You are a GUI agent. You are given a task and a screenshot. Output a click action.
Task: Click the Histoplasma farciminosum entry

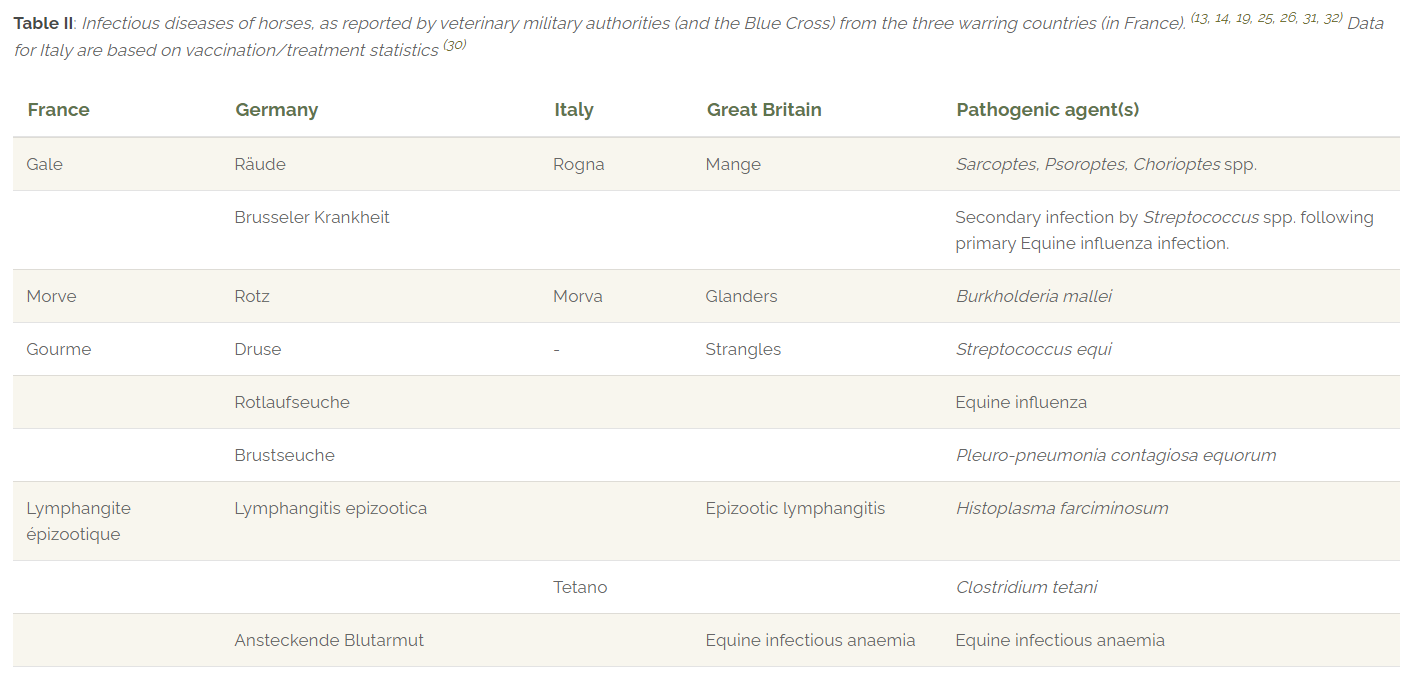point(1061,508)
